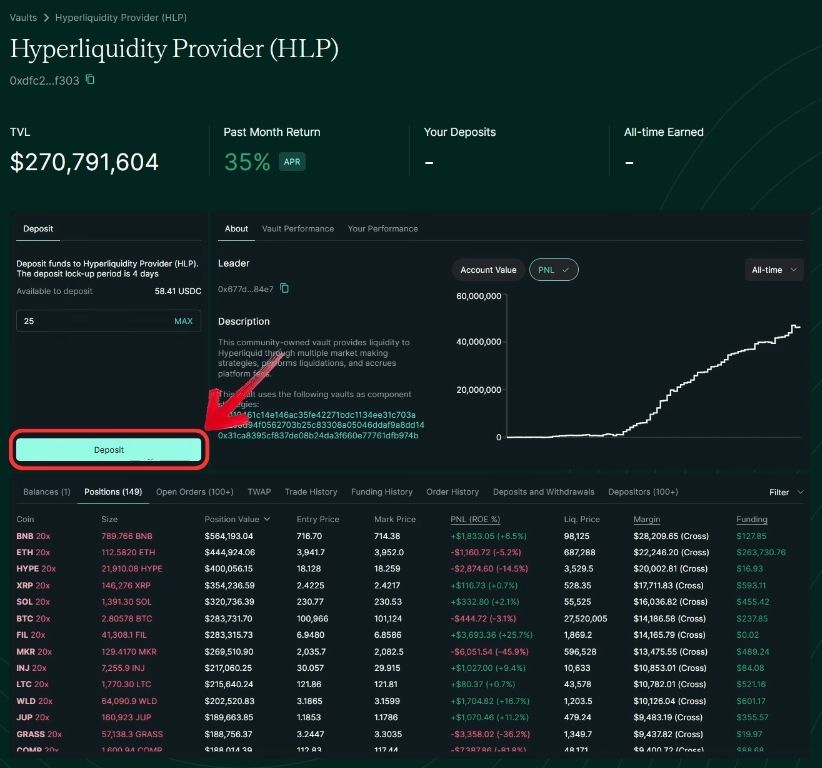Image resolution: width=822 pixels, height=768 pixels.
Task: Select the Positions (149) tab
Action: tap(113, 492)
